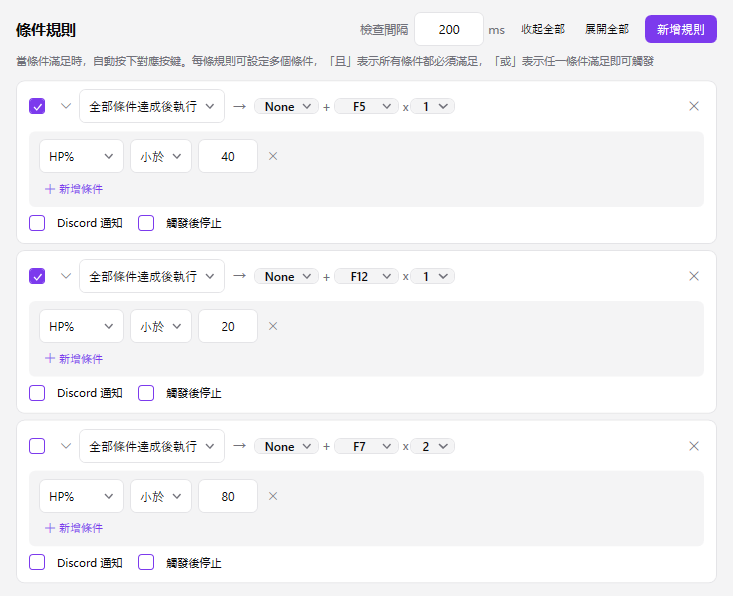The height and width of the screenshot is (596, 733).
Task: Delete the F12 rule with X icon
Action: pyautogui.click(x=694, y=276)
